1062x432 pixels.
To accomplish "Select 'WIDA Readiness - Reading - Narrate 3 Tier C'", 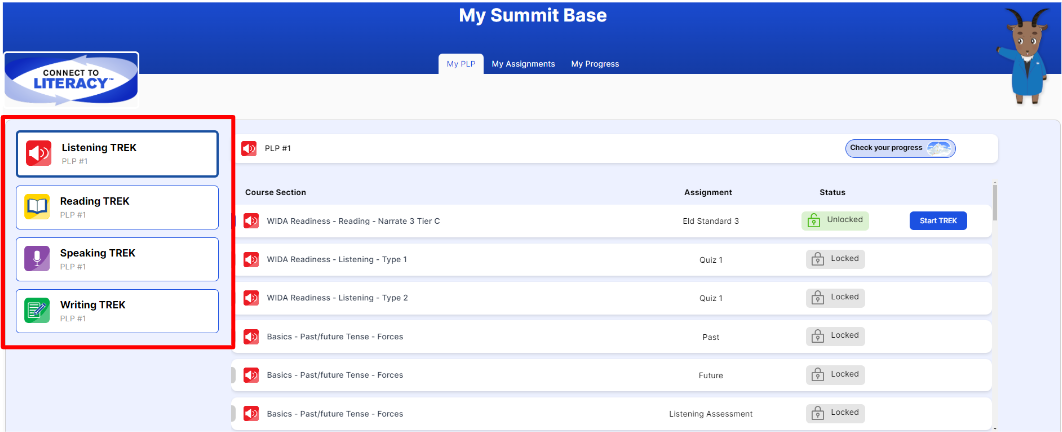I will coord(353,221).
